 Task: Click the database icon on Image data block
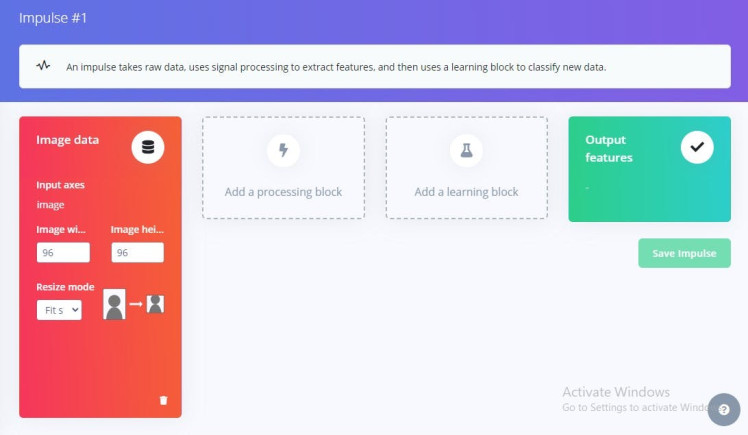click(148, 147)
